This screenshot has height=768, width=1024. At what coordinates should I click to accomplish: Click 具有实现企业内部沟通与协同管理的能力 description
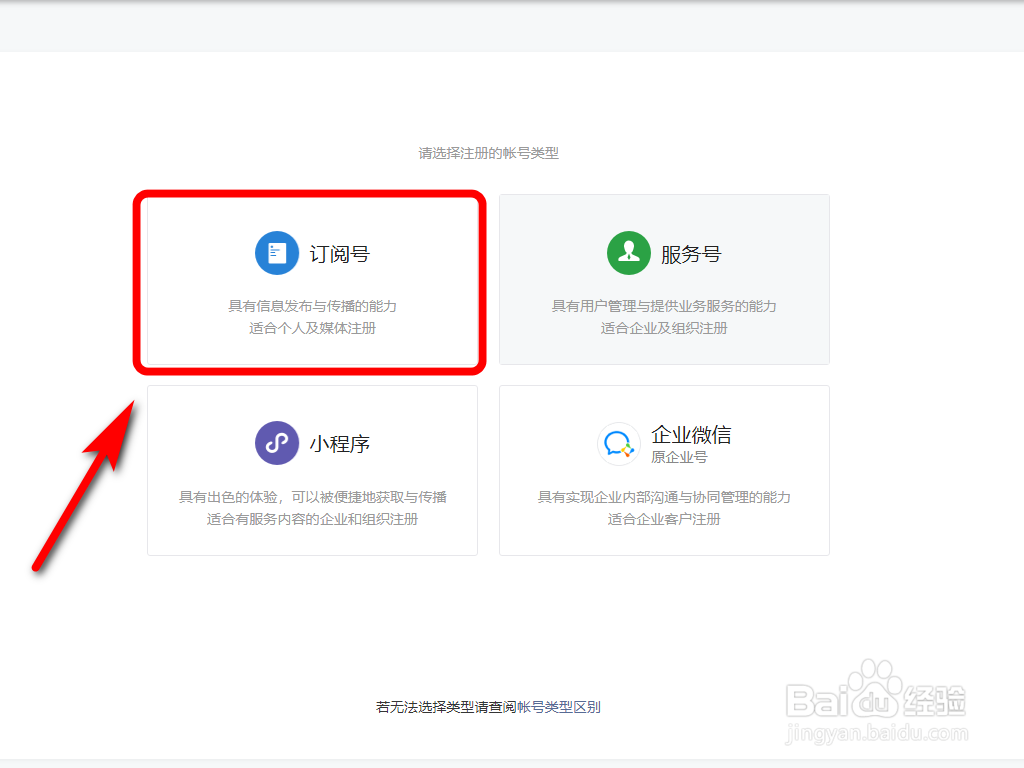(664, 497)
